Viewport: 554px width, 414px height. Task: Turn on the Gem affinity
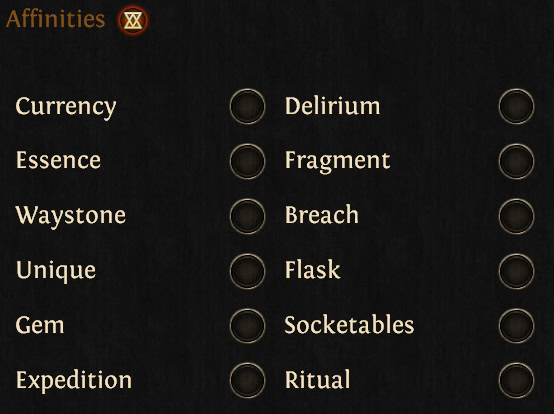click(x=247, y=326)
